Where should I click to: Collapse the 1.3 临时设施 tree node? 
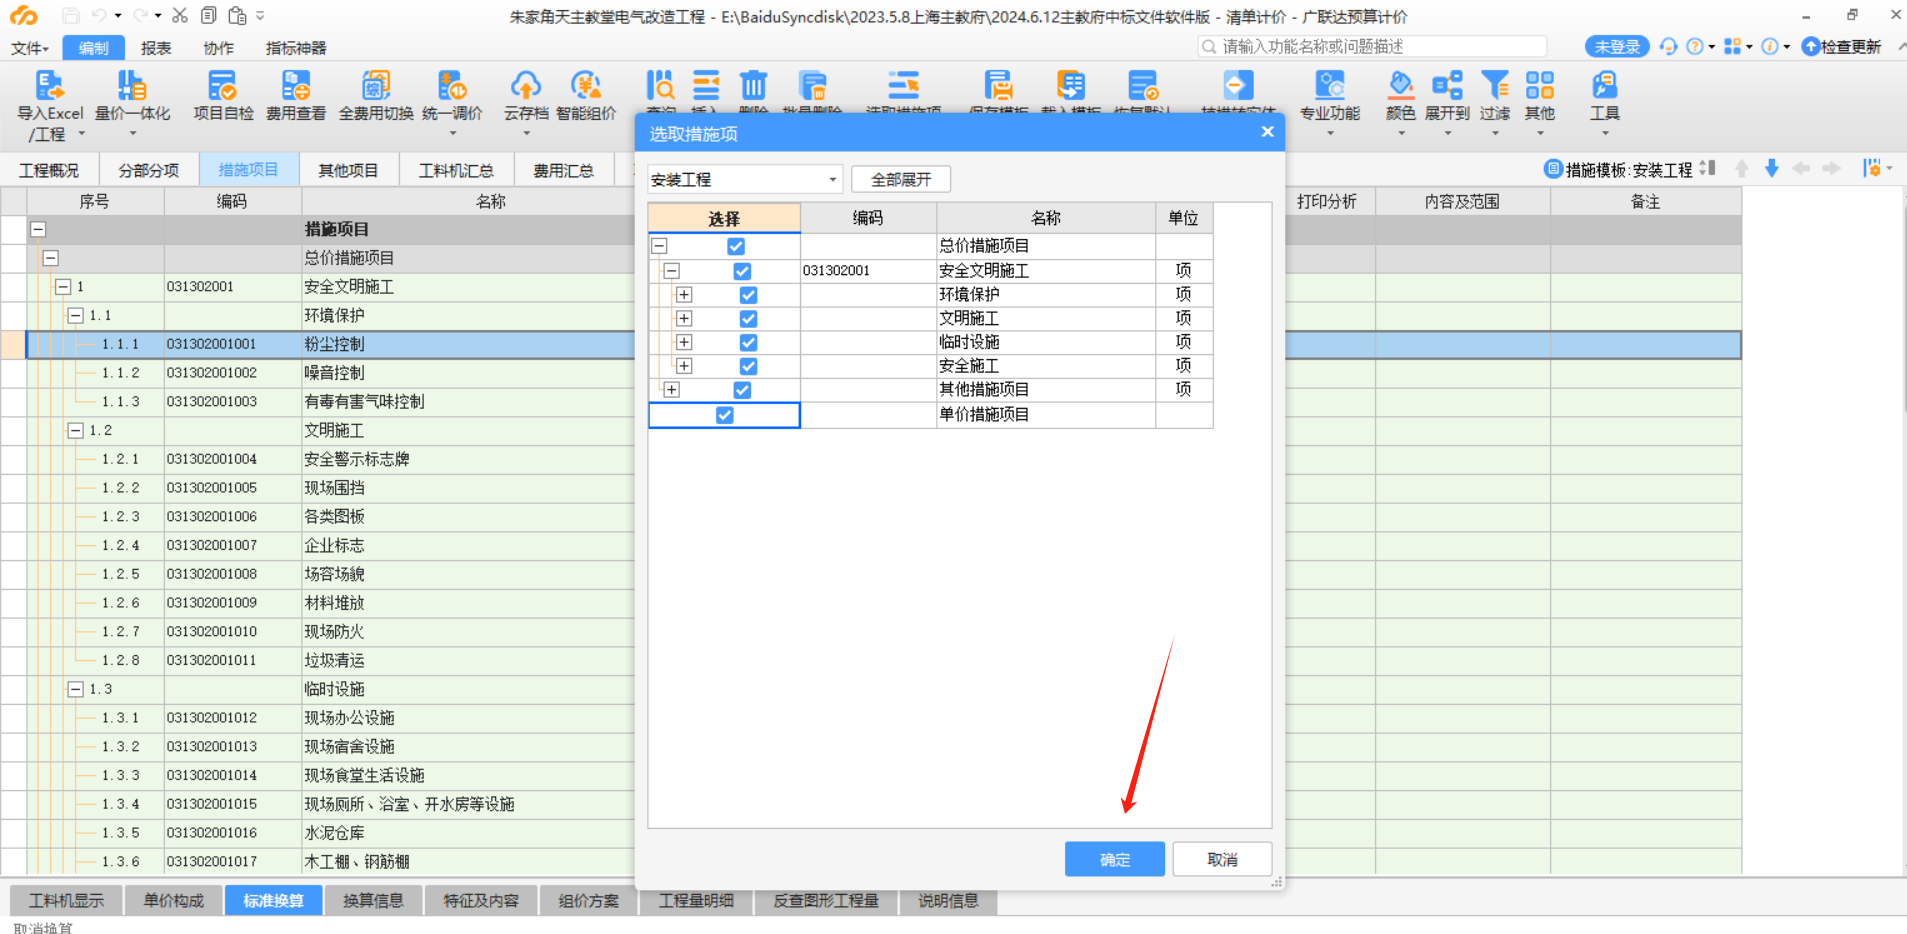point(75,690)
